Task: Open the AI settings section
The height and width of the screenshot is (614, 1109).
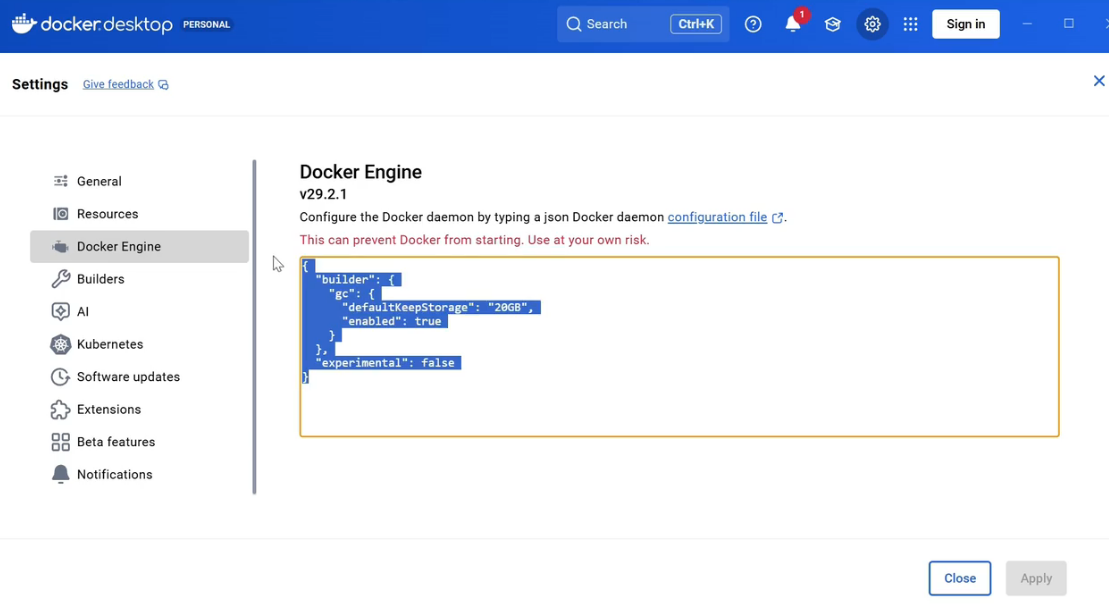Action: [x=139, y=311]
